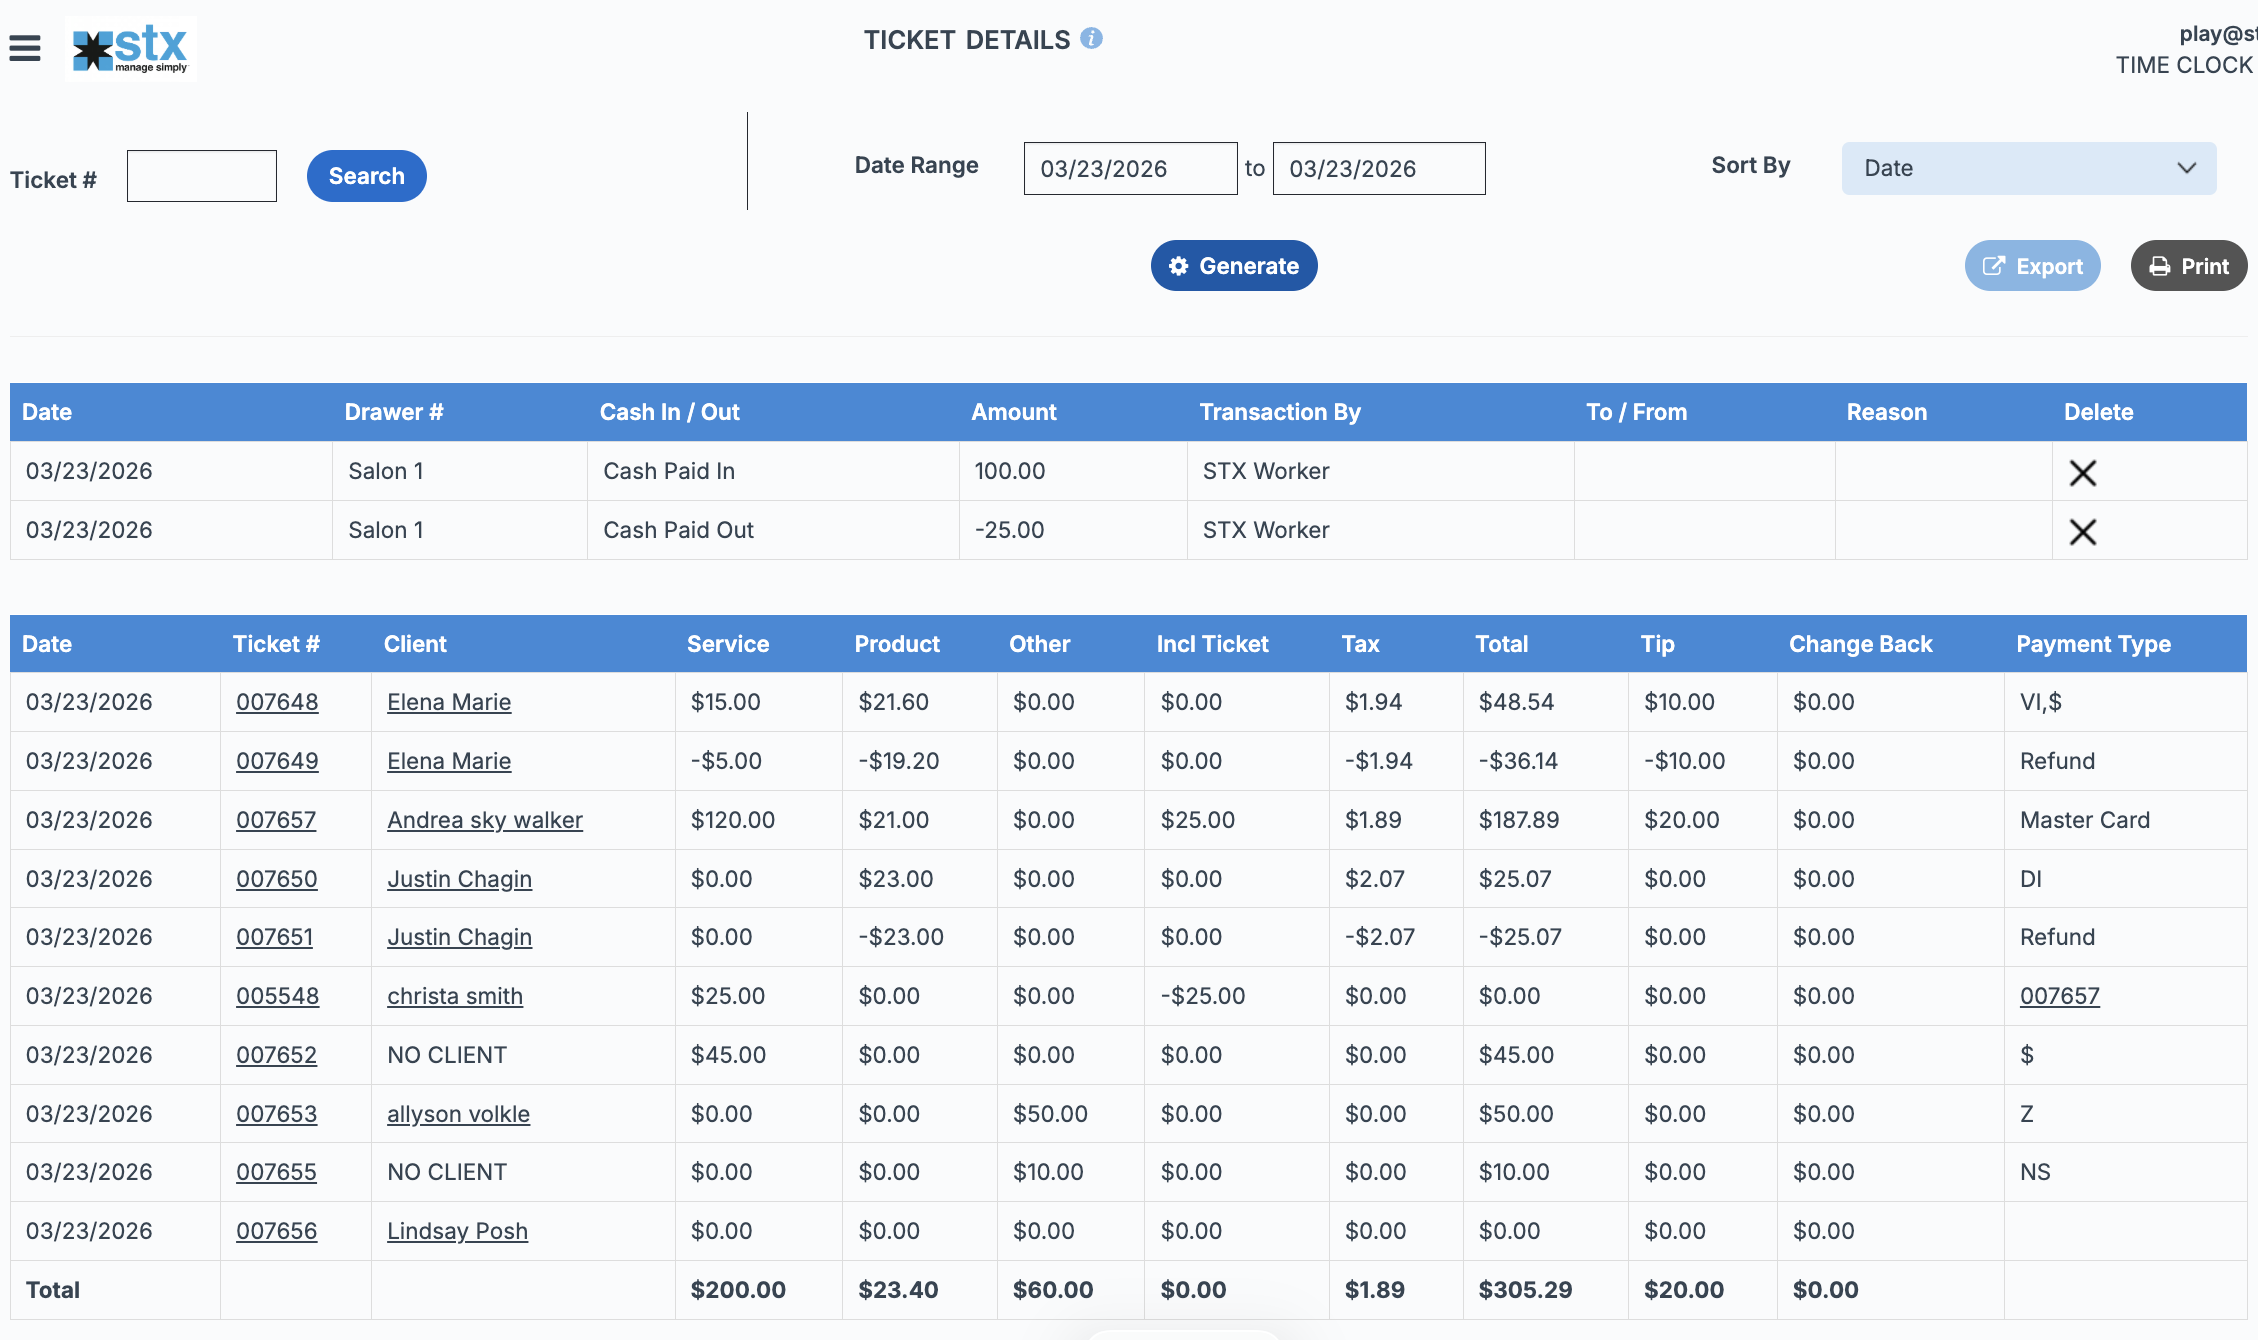The width and height of the screenshot is (2258, 1340).
Task: Click the start date range field
Action: 1130,168
